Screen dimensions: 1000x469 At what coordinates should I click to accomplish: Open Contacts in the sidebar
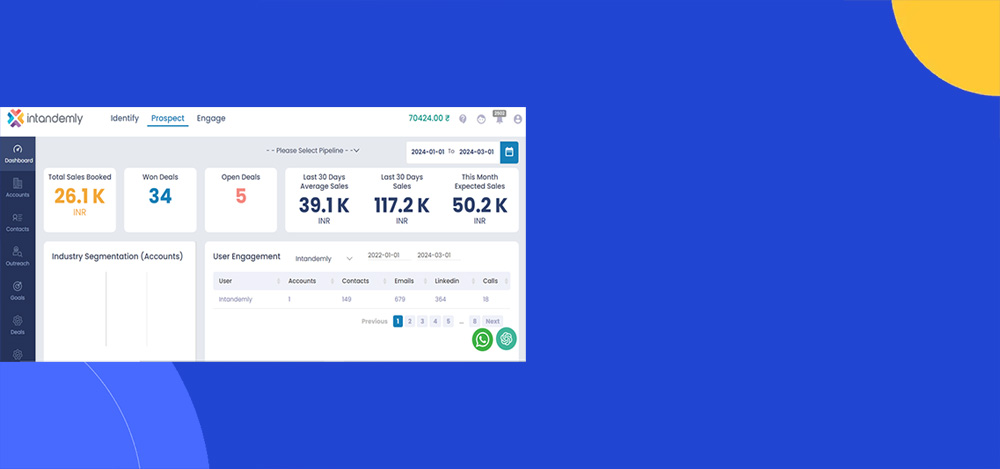pyautogui.click(x=18, y=222)
